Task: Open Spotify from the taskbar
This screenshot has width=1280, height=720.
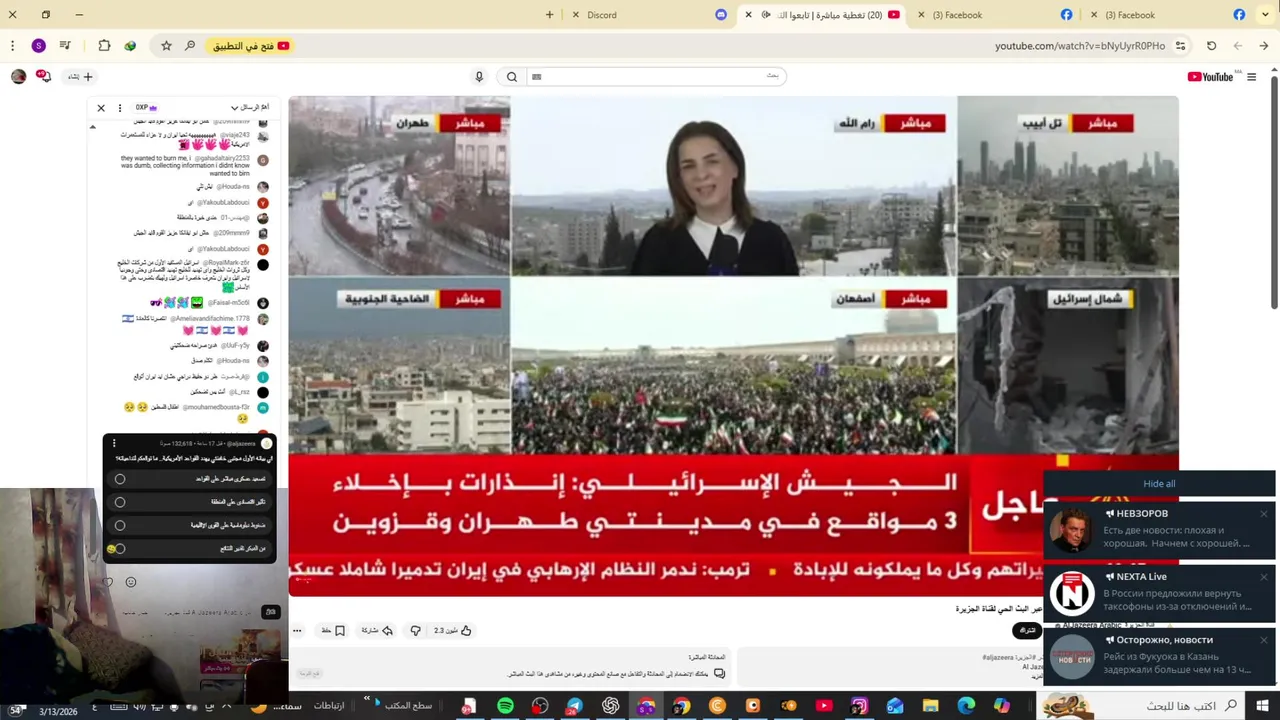Action: (x=505, y=706)
